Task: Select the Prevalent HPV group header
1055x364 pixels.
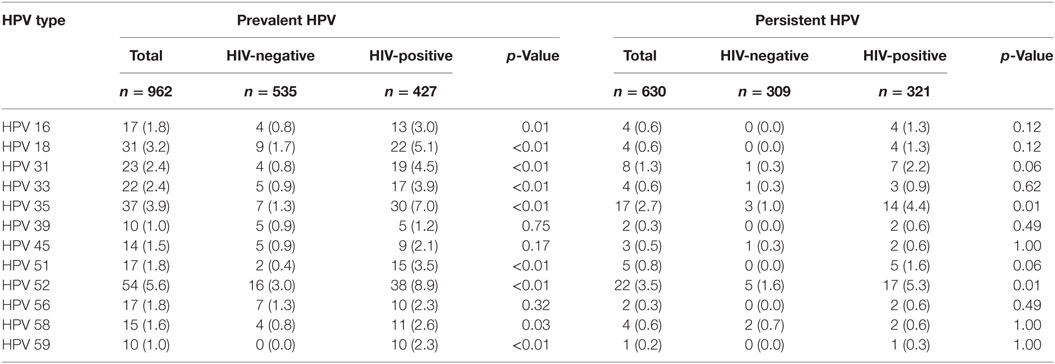Action: [287, 22]
